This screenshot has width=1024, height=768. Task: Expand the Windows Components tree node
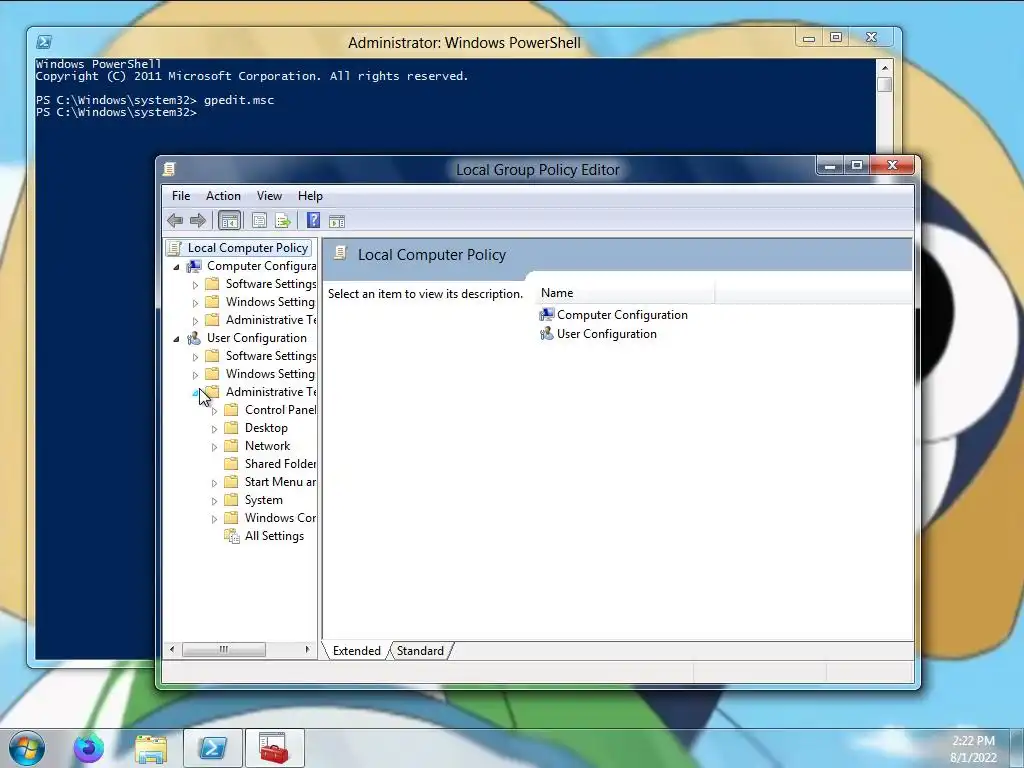coord(214,519)
